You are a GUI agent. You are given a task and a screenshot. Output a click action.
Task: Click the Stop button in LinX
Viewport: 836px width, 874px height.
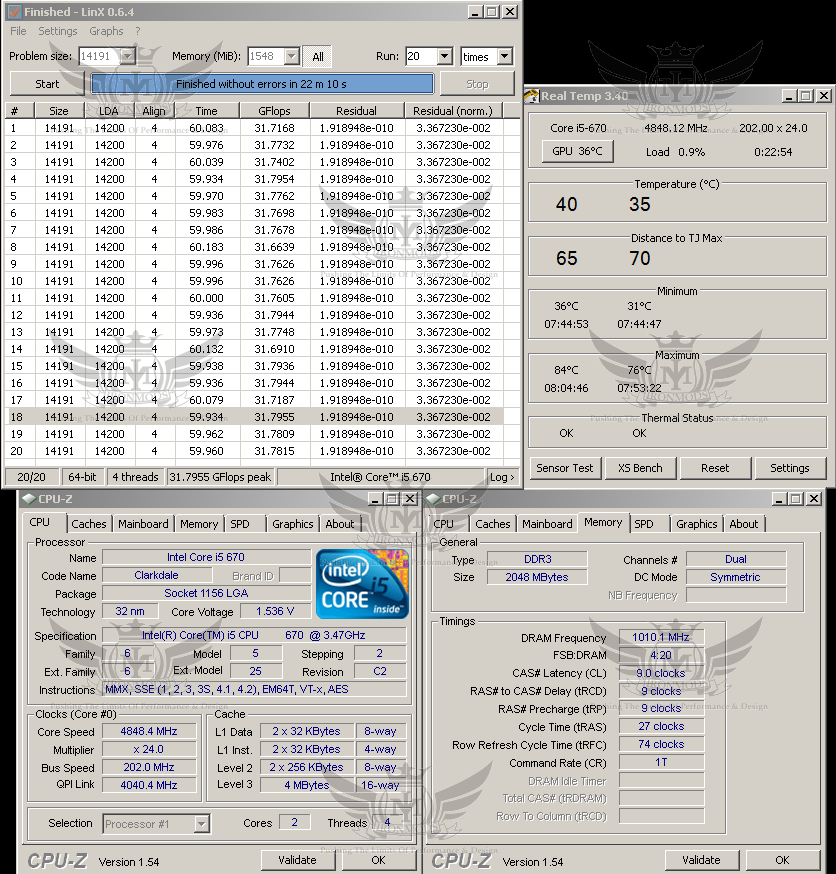click(x=477, y=84)
